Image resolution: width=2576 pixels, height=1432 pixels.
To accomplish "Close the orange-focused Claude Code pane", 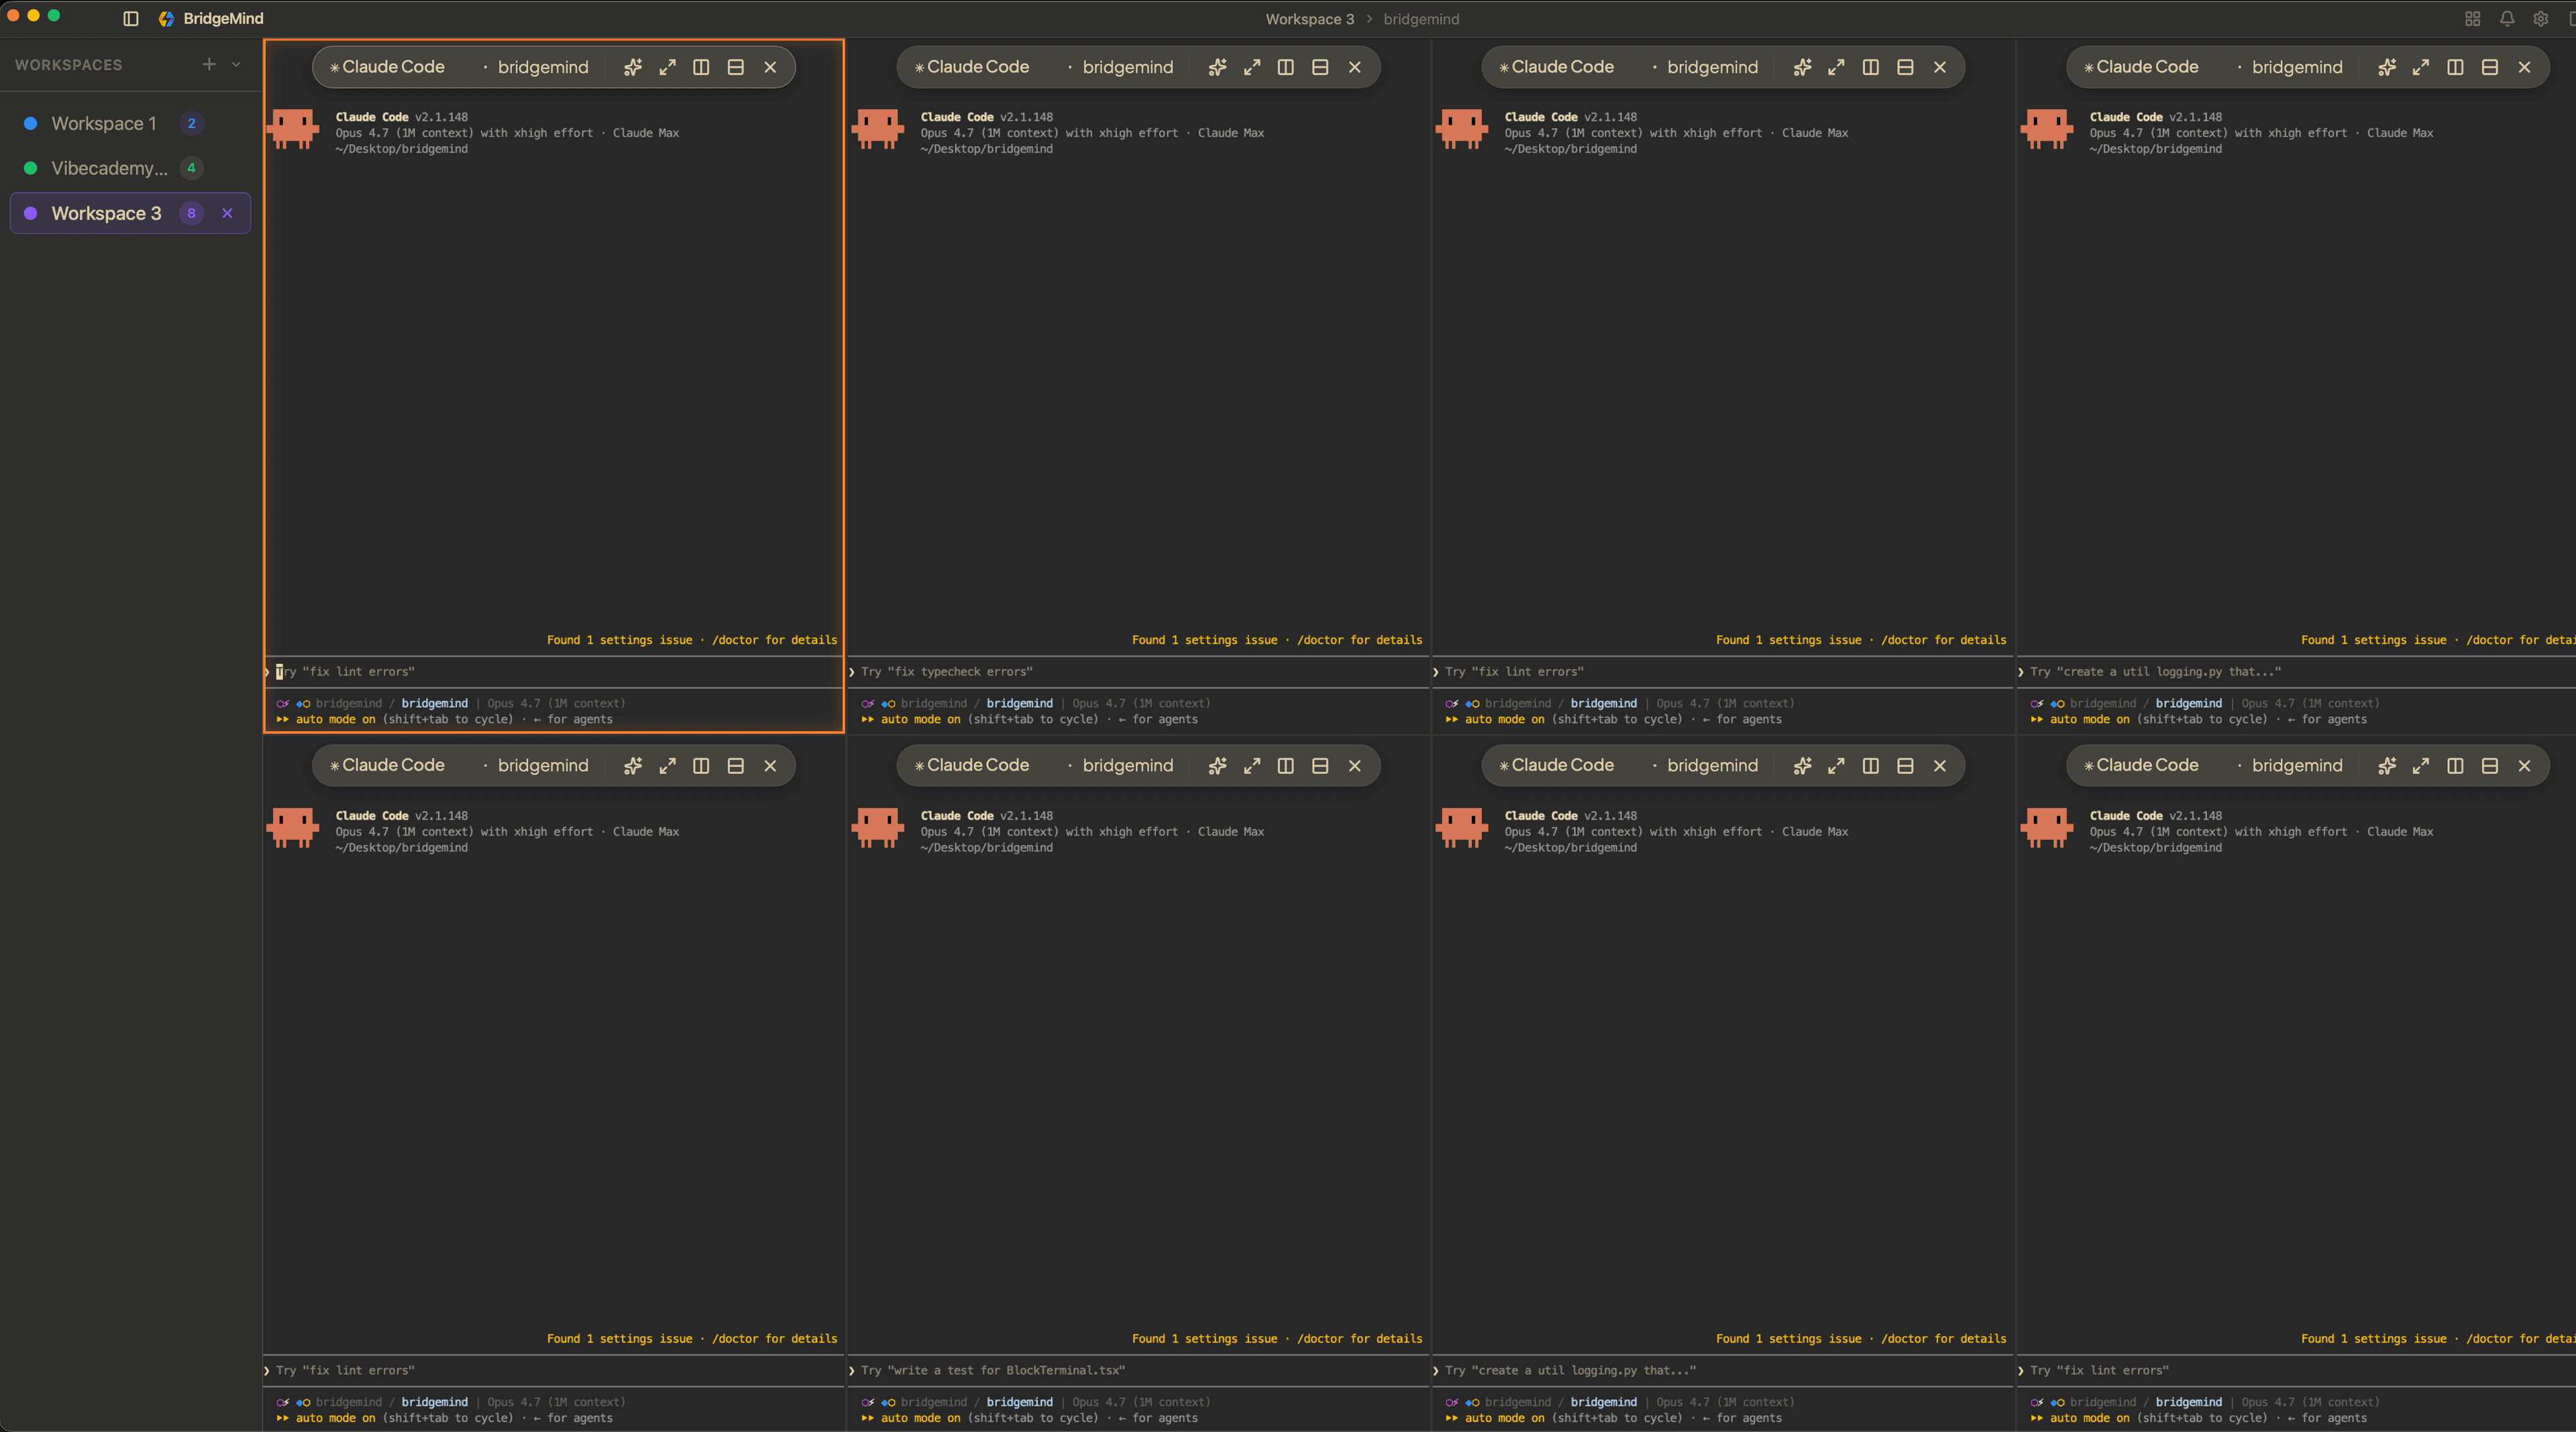I will (770, 67).
